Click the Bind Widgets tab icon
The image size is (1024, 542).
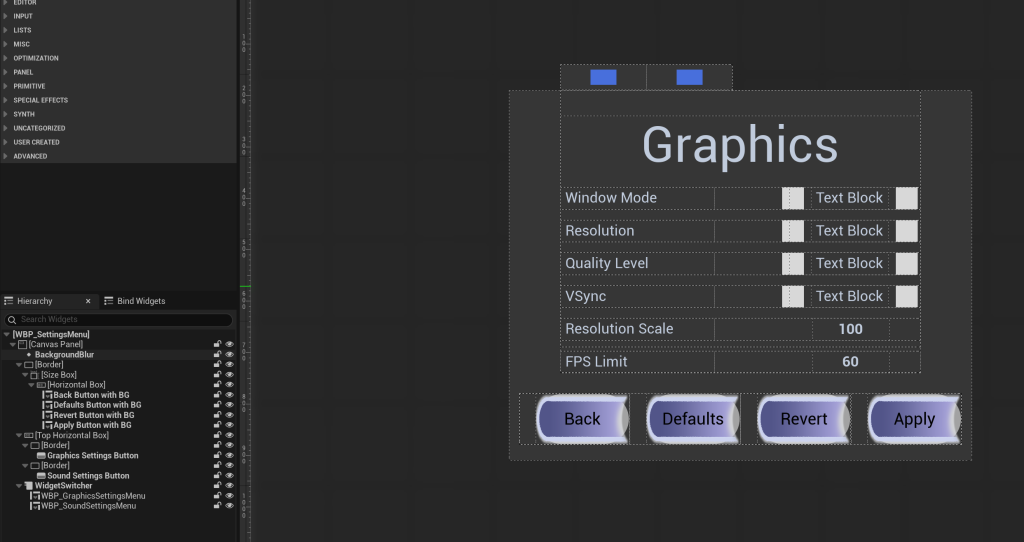click(108, 301)
